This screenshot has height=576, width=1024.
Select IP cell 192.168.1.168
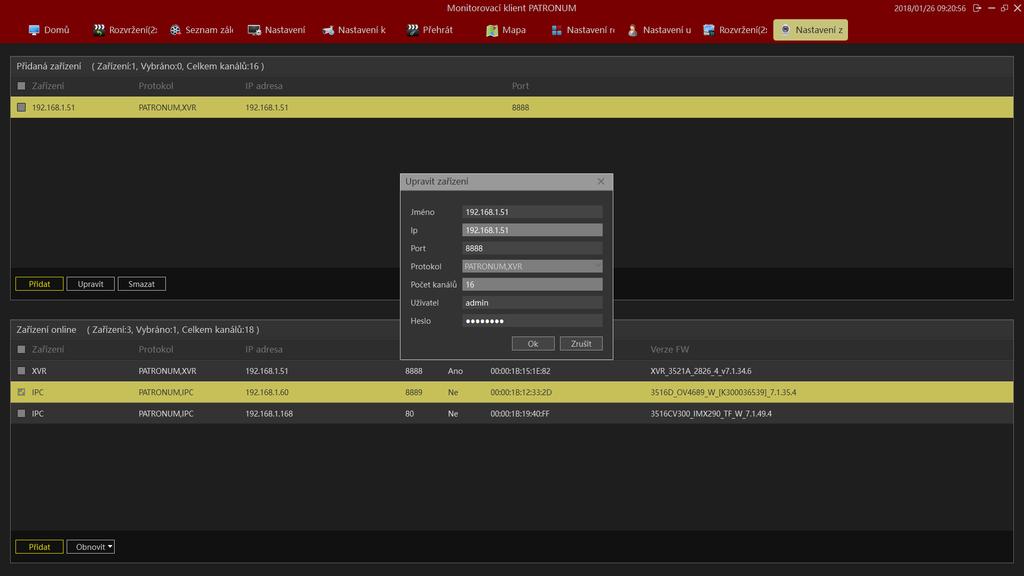tap(269, 414)
